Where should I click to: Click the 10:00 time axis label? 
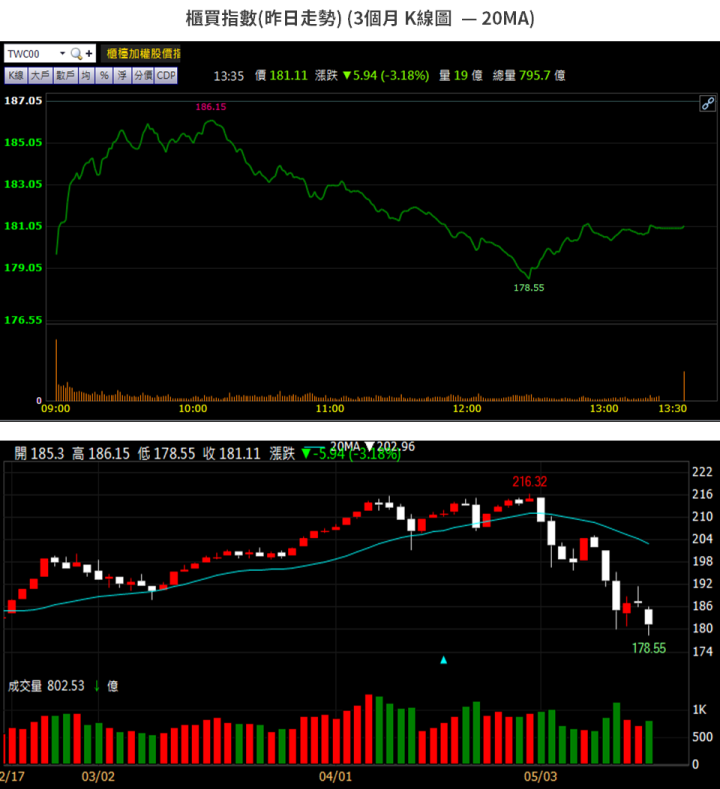[x=193, y=409]
